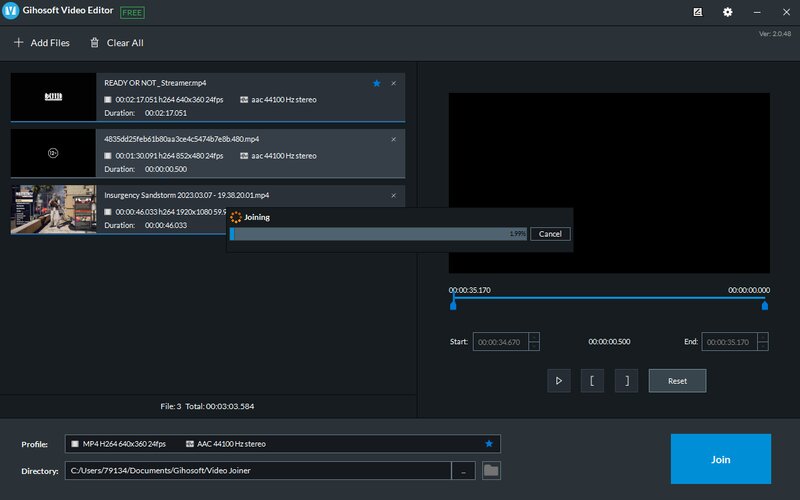Image resolution: width=800 pixels, height=500 pixels.
Task: Click the Directory path field
Action: pyautogui.click(x=258, y=470)
